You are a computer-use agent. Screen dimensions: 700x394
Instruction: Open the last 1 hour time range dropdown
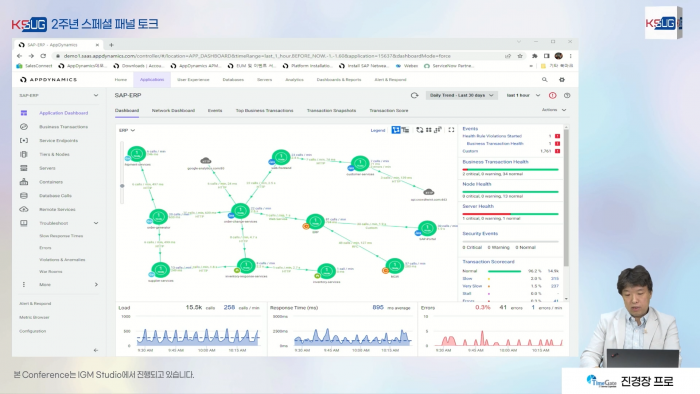coord(523,95)
